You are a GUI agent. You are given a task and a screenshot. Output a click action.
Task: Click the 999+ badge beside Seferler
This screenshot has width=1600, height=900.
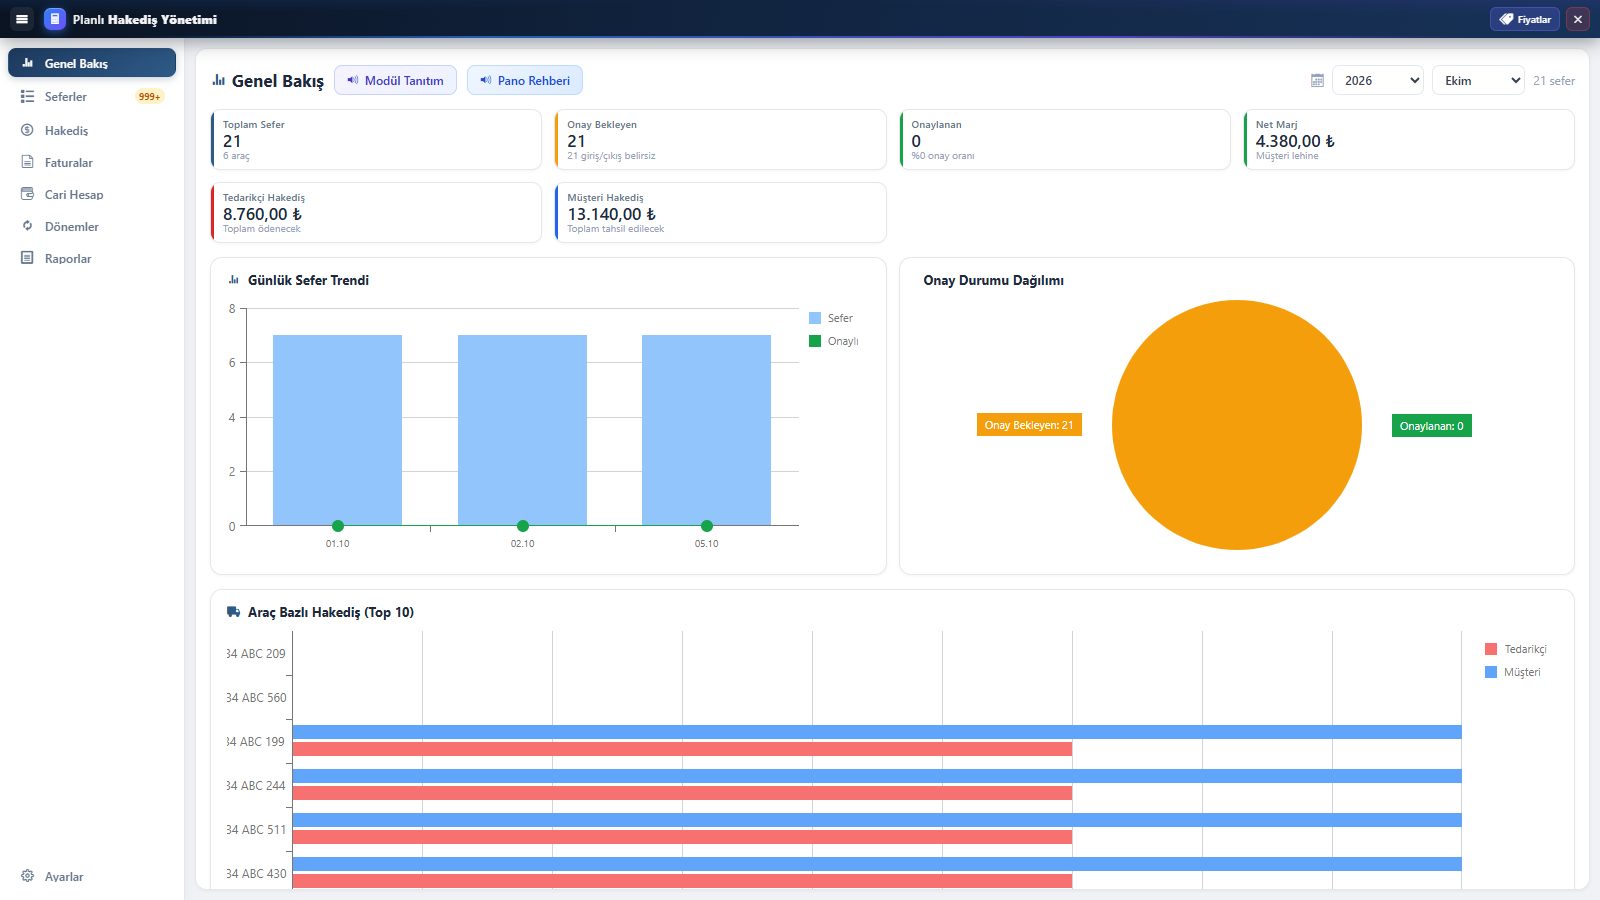(x=150, y=97)
